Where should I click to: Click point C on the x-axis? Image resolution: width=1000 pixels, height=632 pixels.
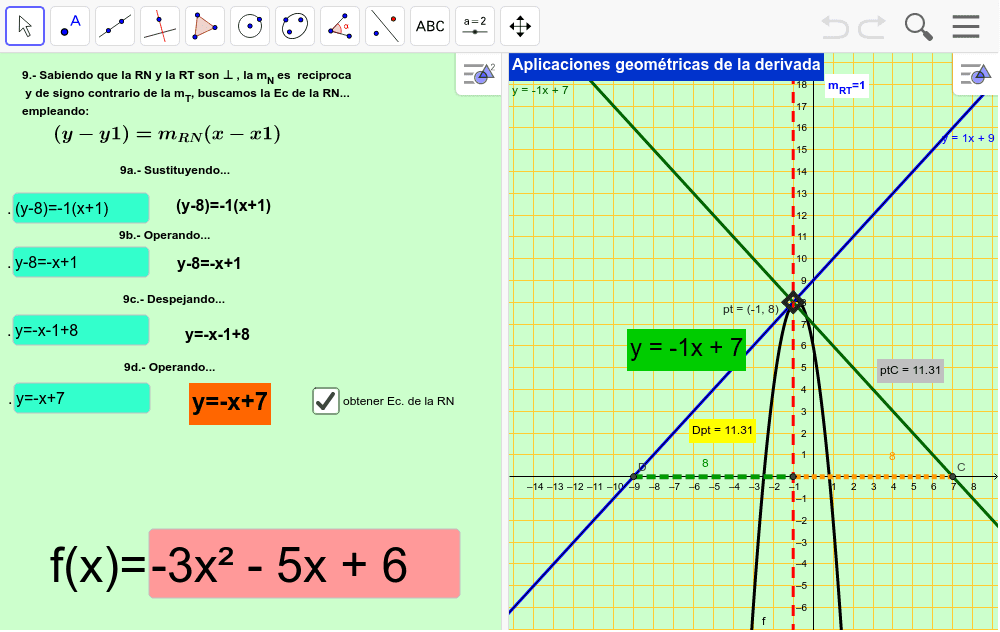point(952,476)
